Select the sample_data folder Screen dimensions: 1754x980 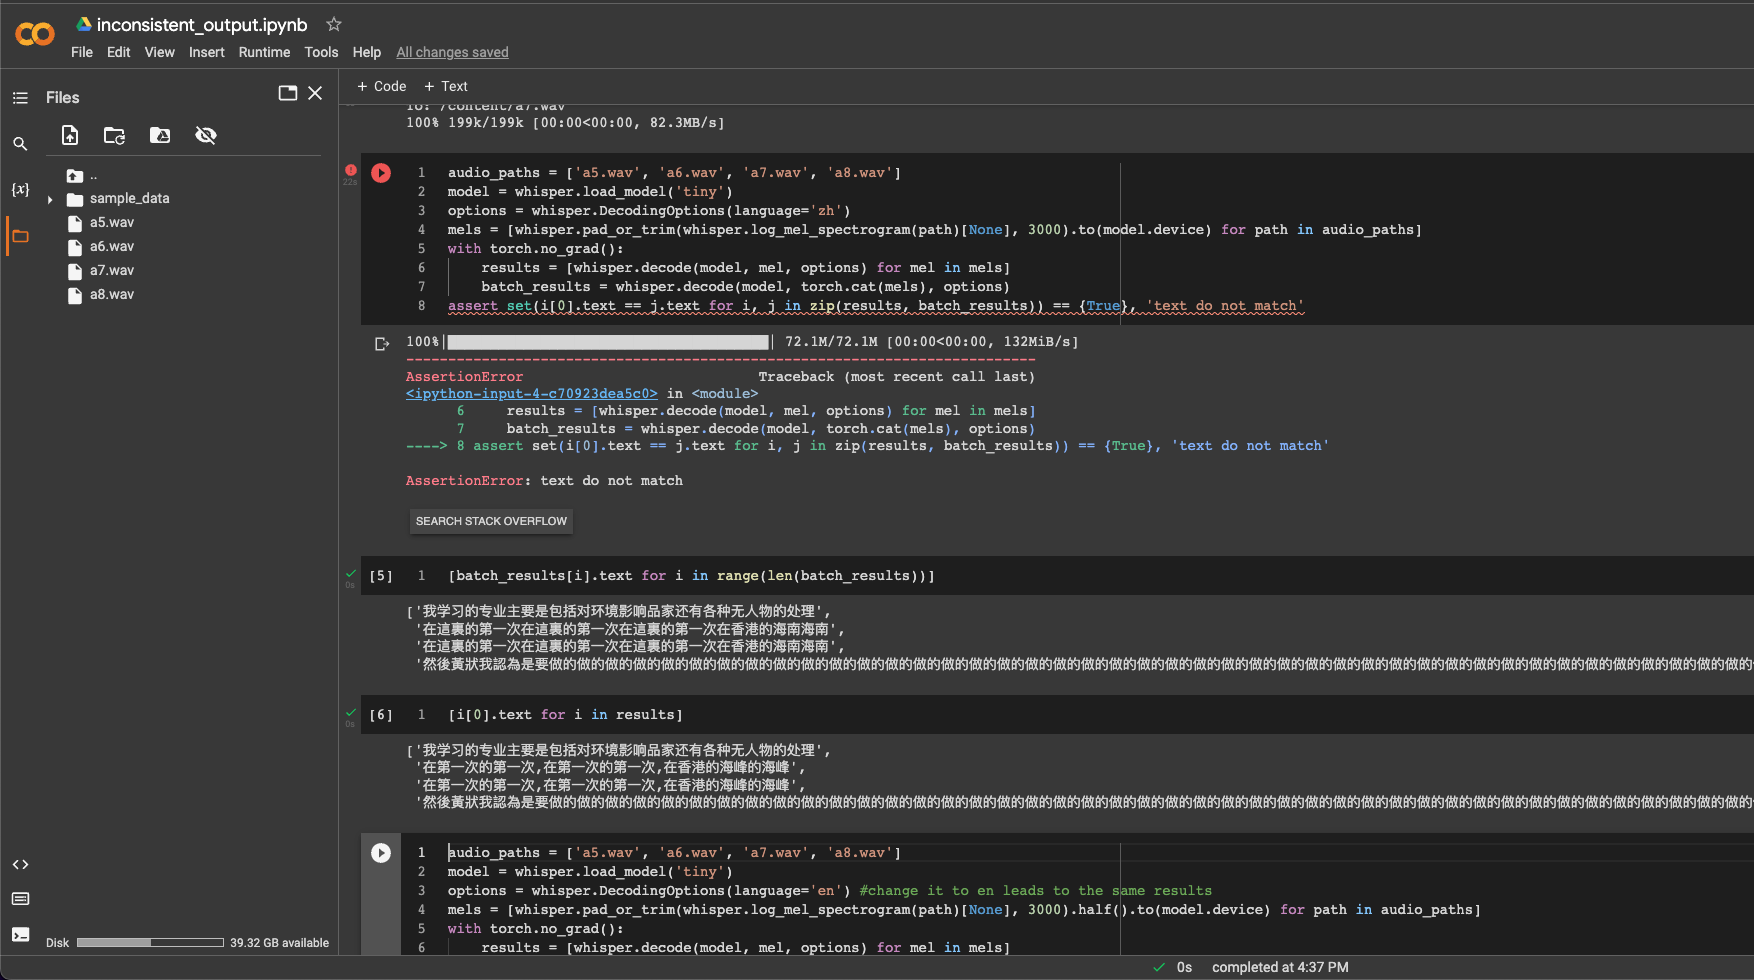tap(129, 199)
